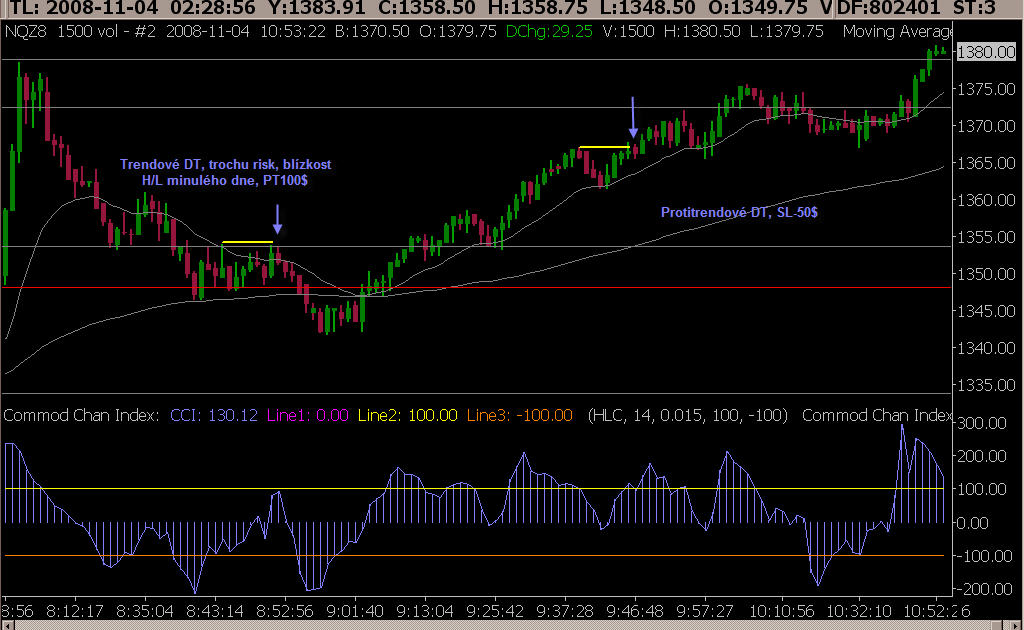
Task: Click the 1370.00 price scale label
Action: [x=986, y=125]
